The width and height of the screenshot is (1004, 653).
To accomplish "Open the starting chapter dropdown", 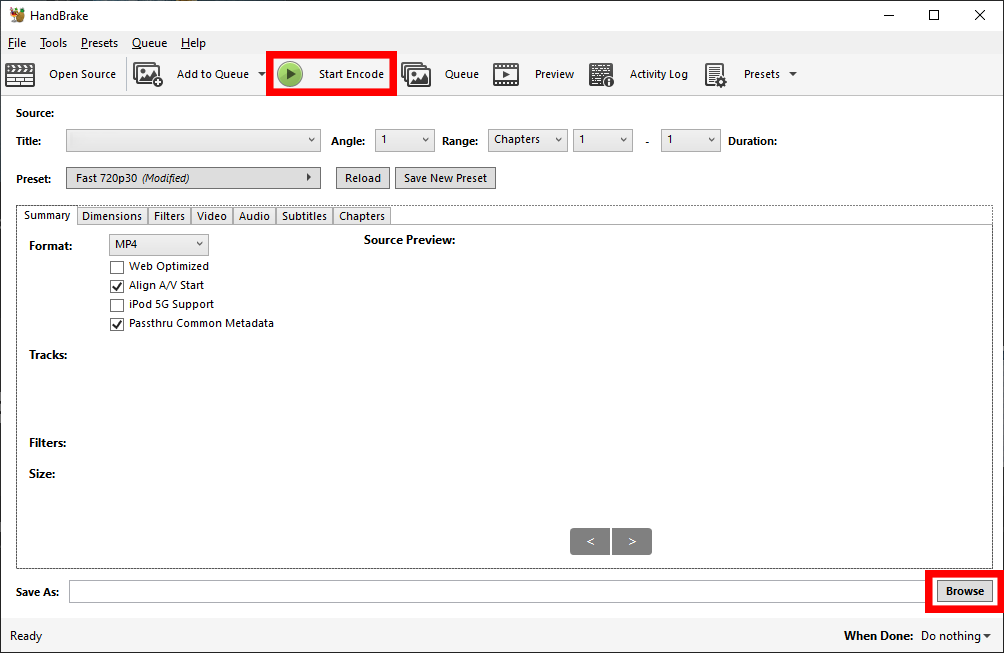I will (x=603, y=140).
